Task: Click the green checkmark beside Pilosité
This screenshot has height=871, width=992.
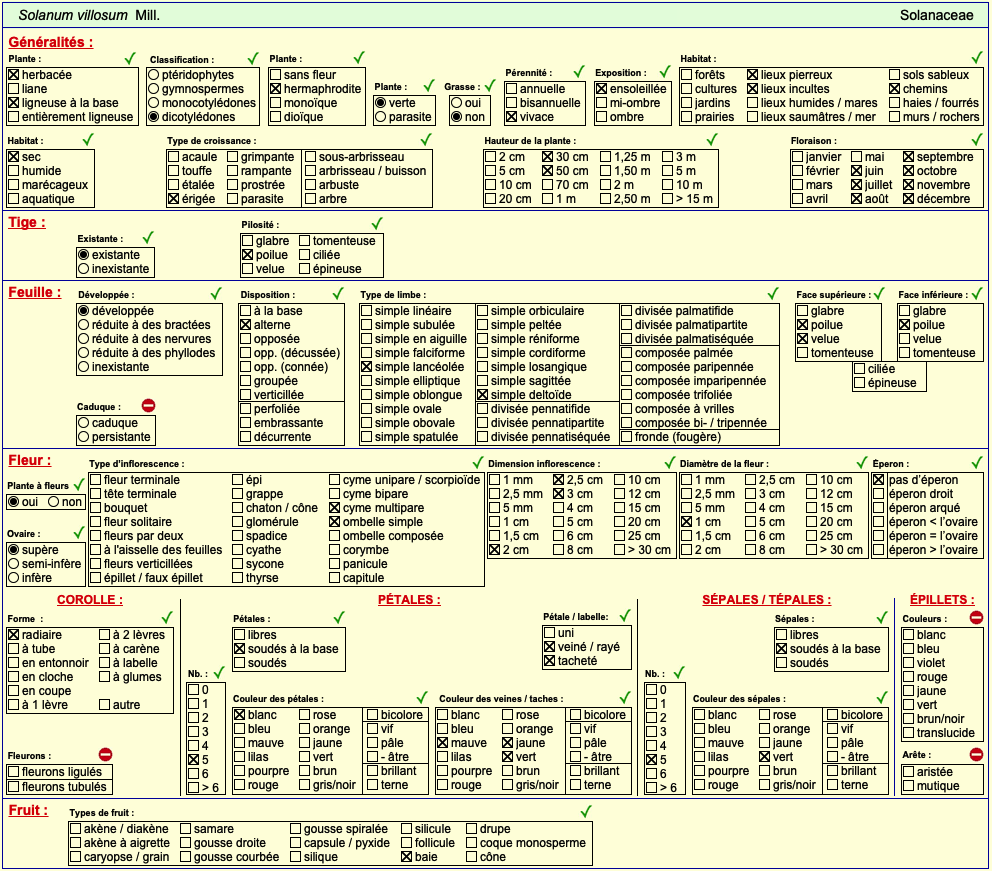Action: (377, 223)
